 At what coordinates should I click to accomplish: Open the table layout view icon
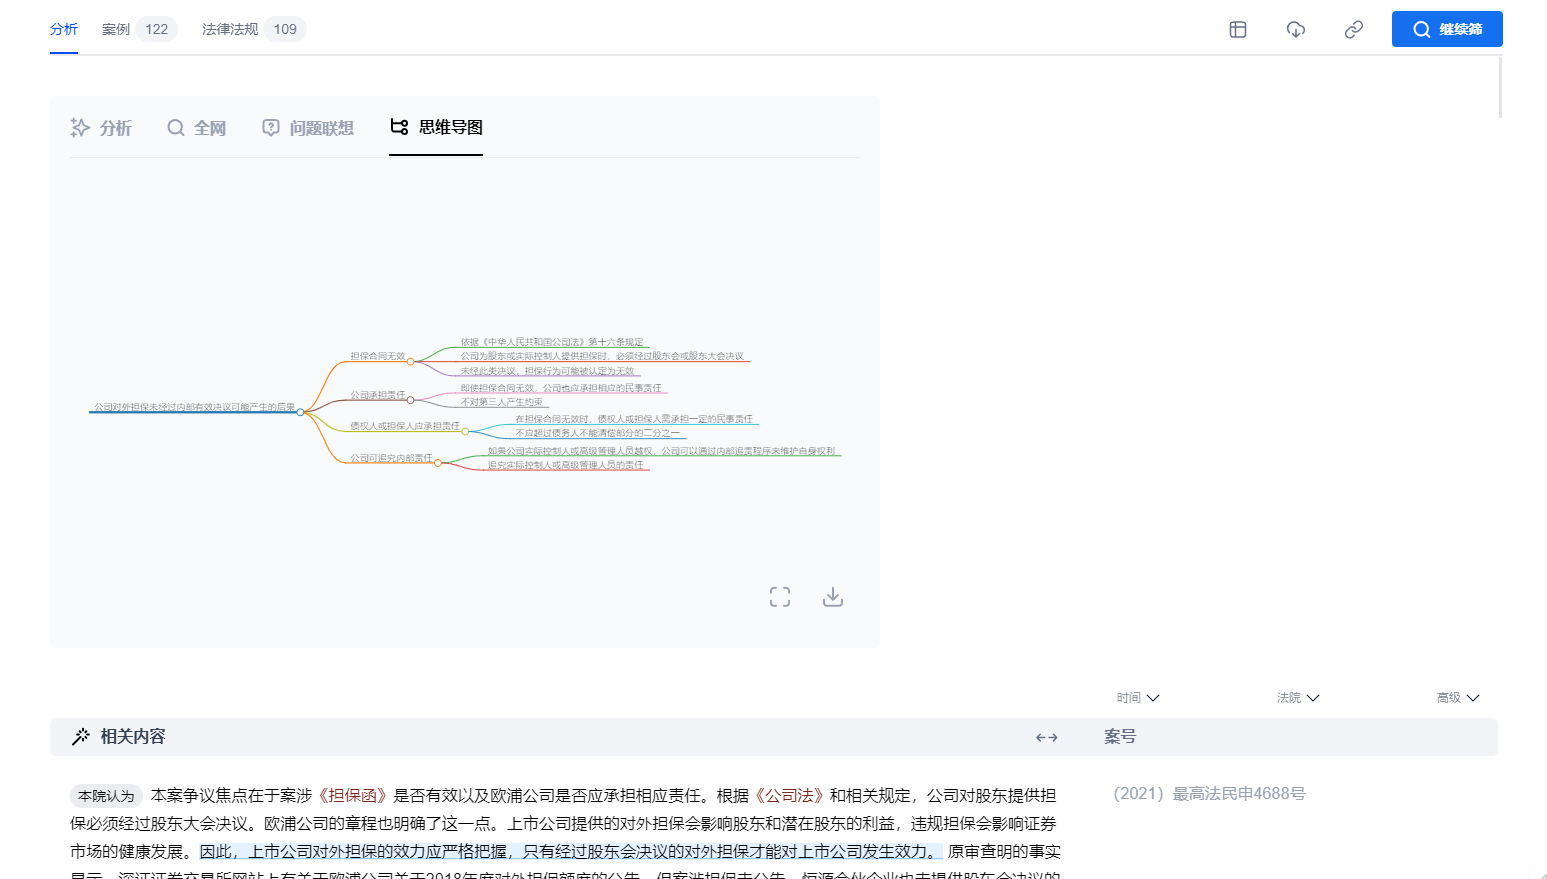point(1238,29)
